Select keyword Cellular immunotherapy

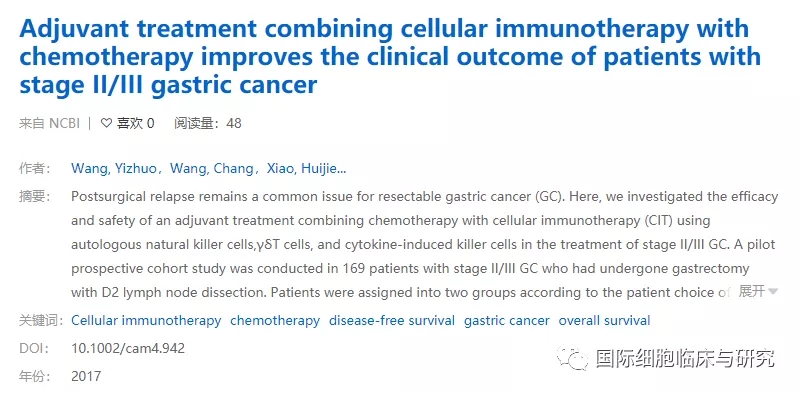point(146,321)
